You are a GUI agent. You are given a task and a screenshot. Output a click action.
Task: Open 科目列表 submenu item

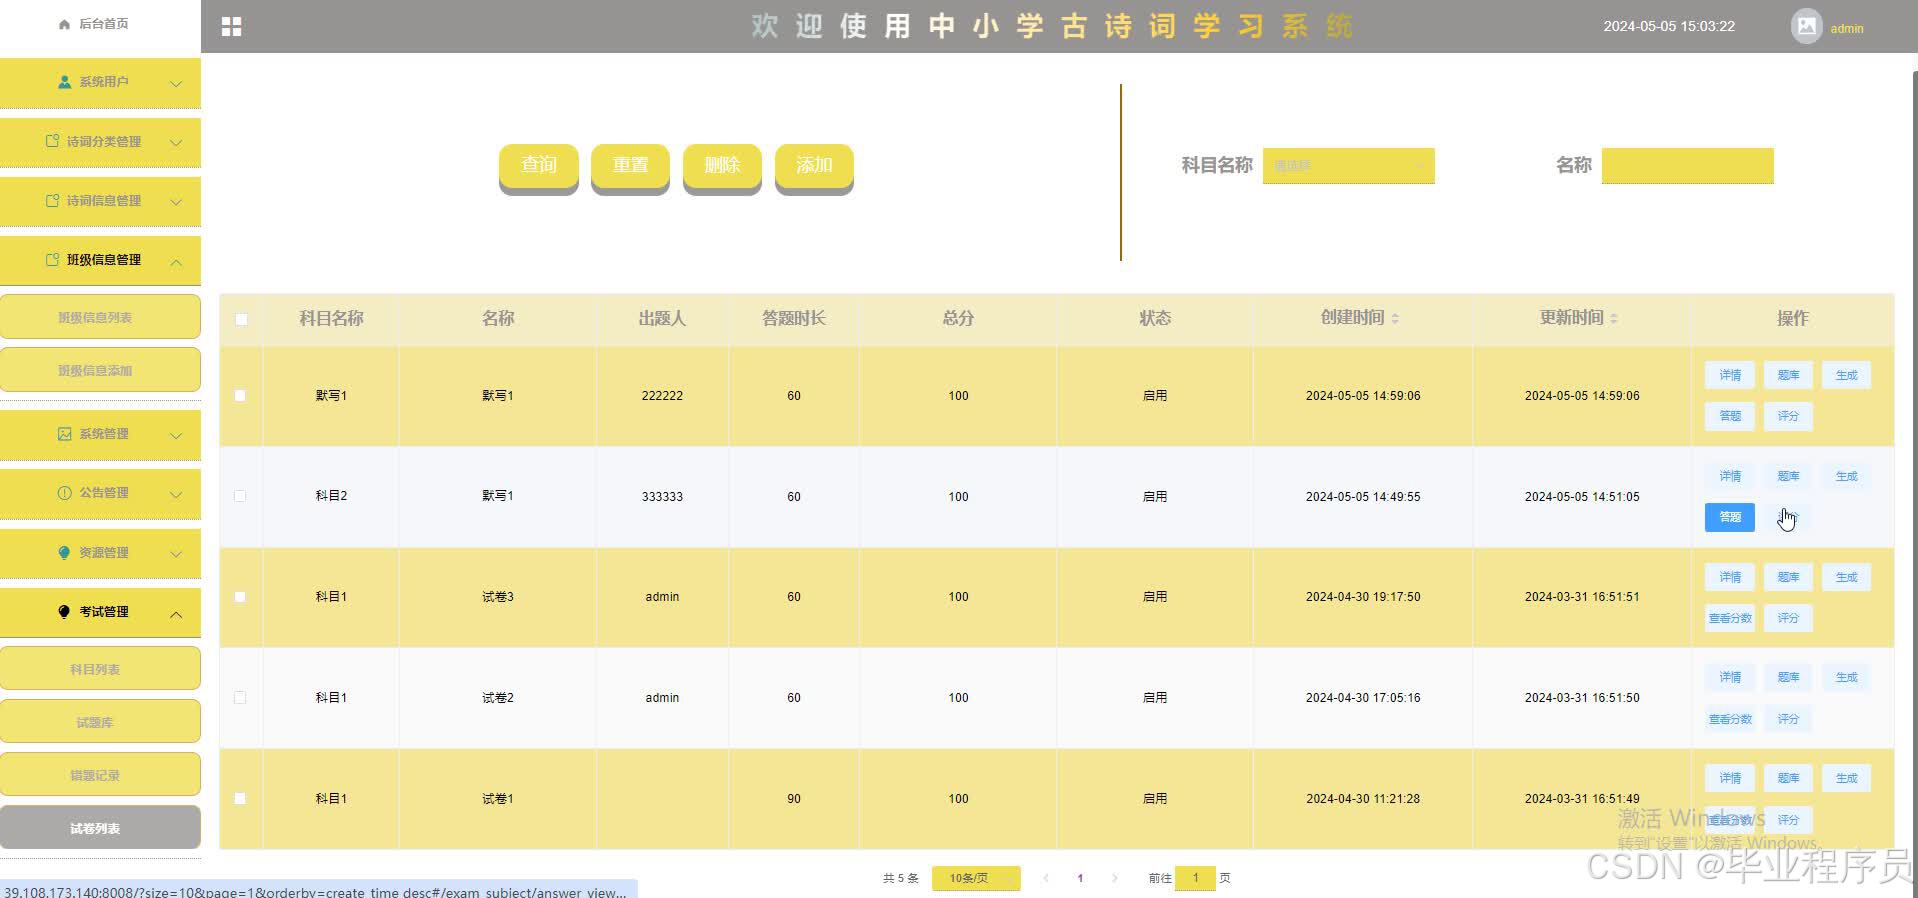pos(100,669)
